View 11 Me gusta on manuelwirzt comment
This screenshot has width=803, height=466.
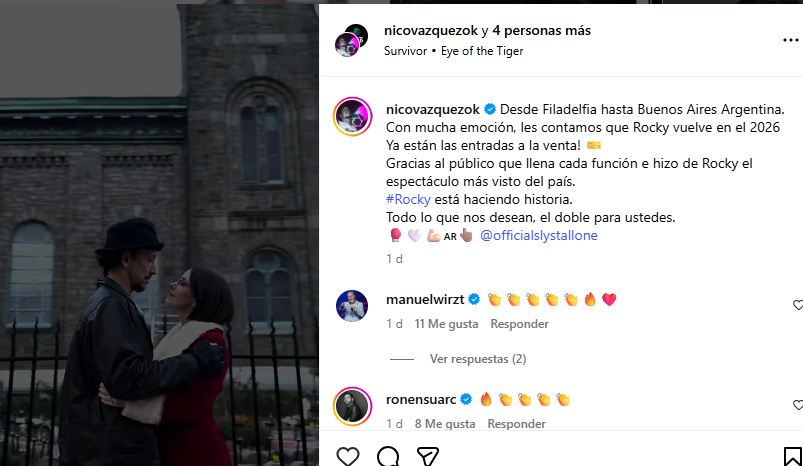pos(446,324)
